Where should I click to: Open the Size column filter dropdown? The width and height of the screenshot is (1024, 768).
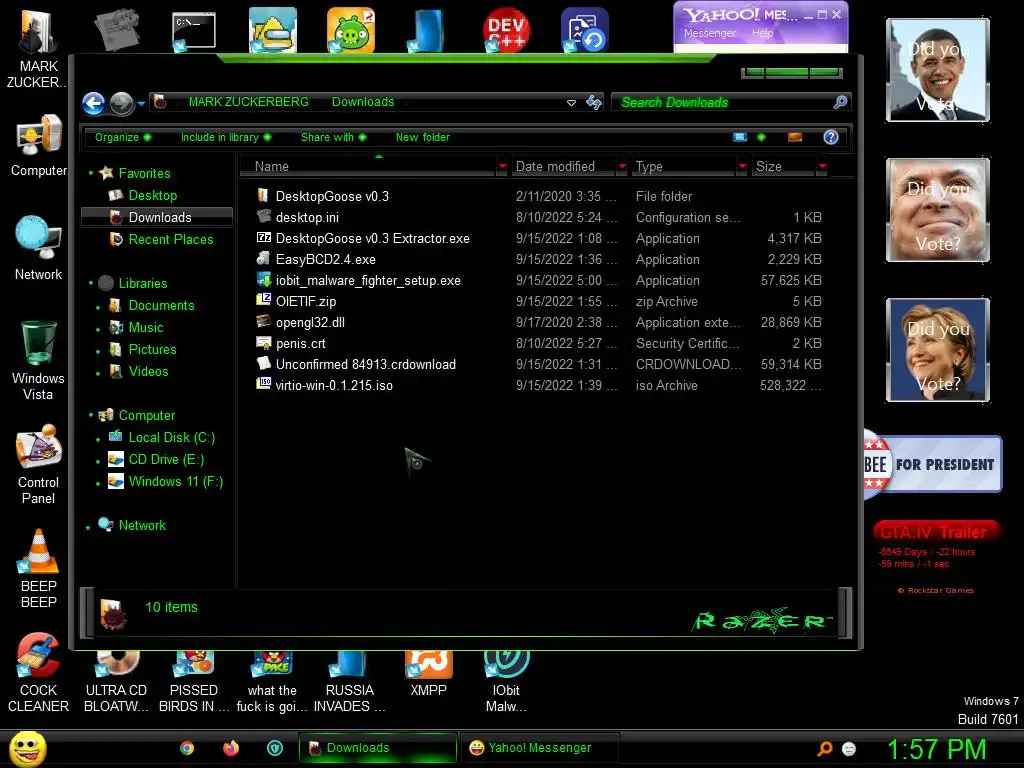(x=822, y=167)
